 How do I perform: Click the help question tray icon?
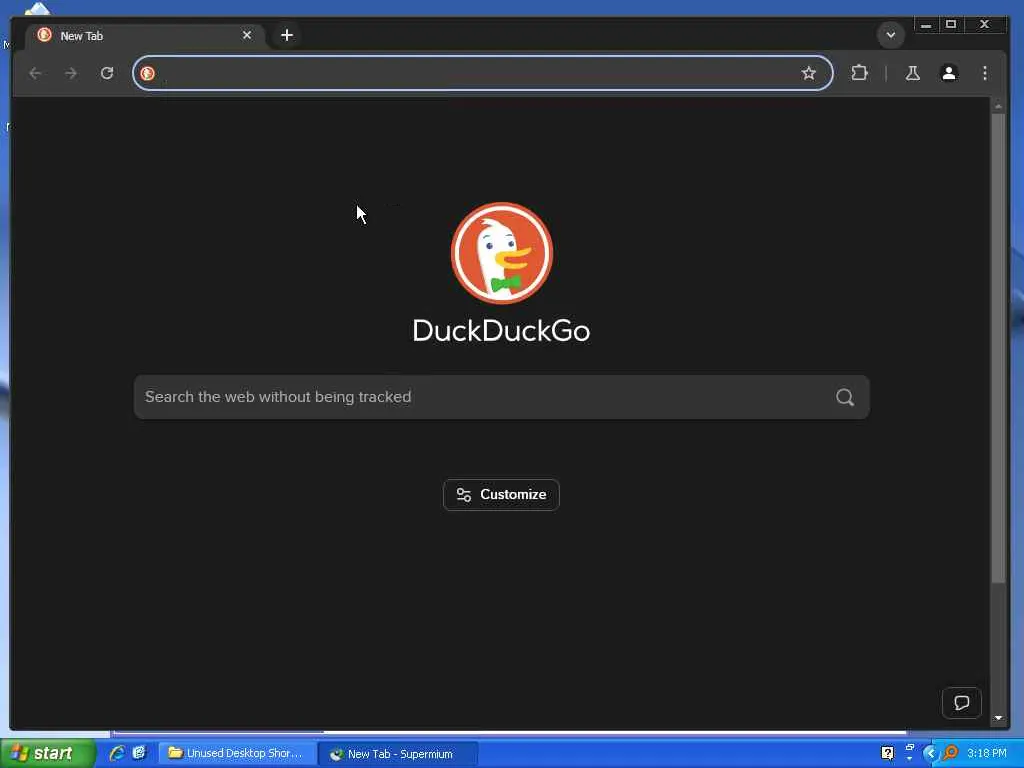(x=888, y=753)
